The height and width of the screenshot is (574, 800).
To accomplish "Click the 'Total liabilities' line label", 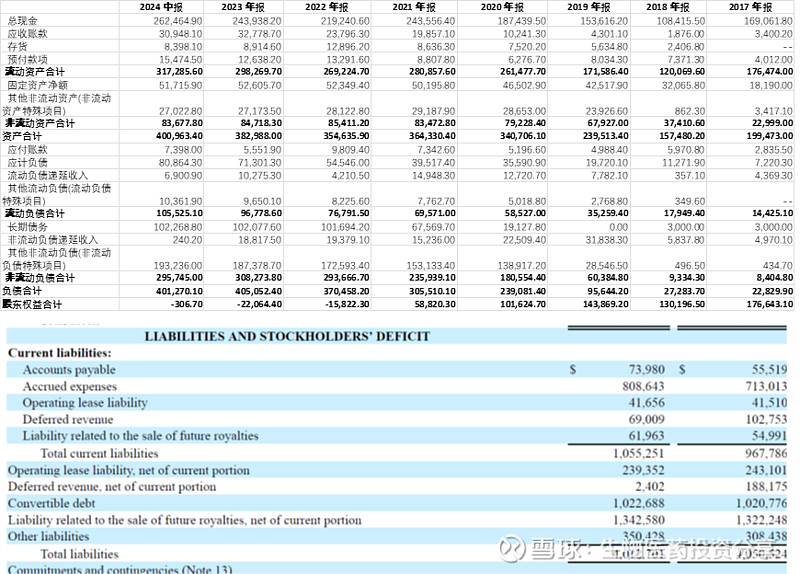I will click(80, 554).
